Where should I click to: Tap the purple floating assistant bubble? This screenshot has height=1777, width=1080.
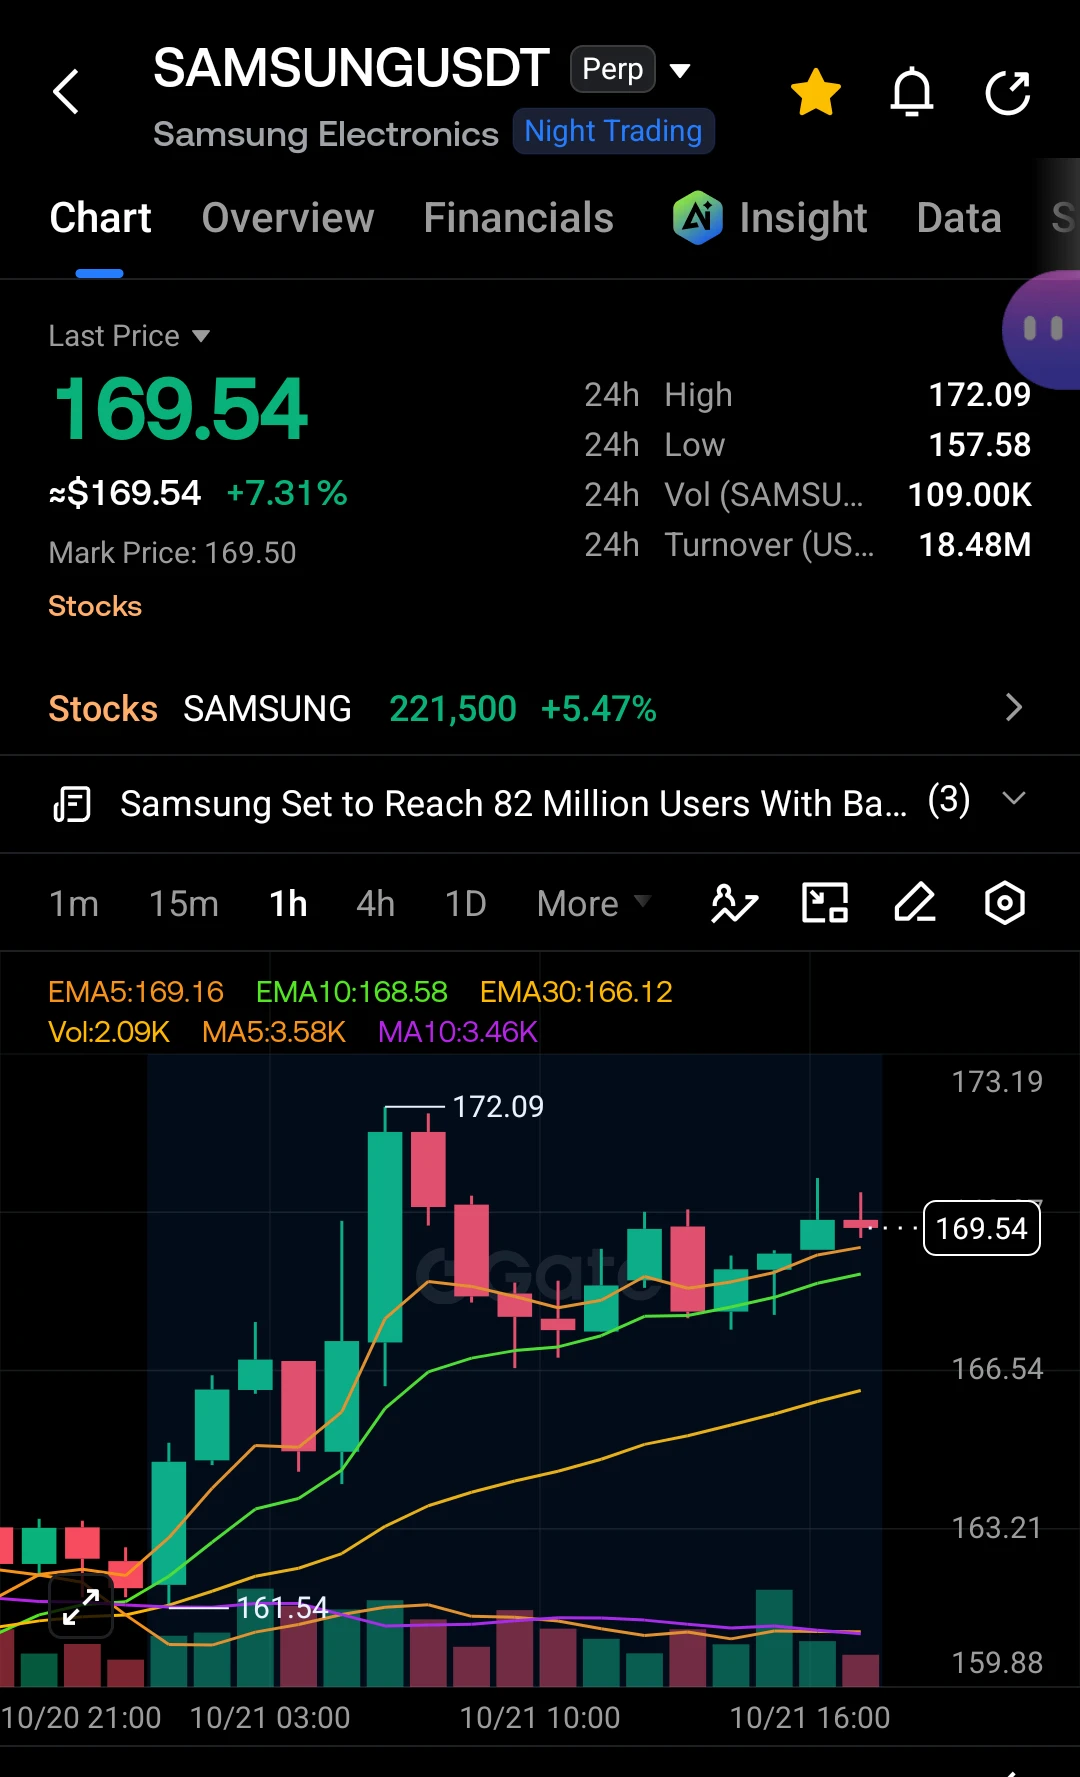pyautogui.click(x=1042, y=329)
